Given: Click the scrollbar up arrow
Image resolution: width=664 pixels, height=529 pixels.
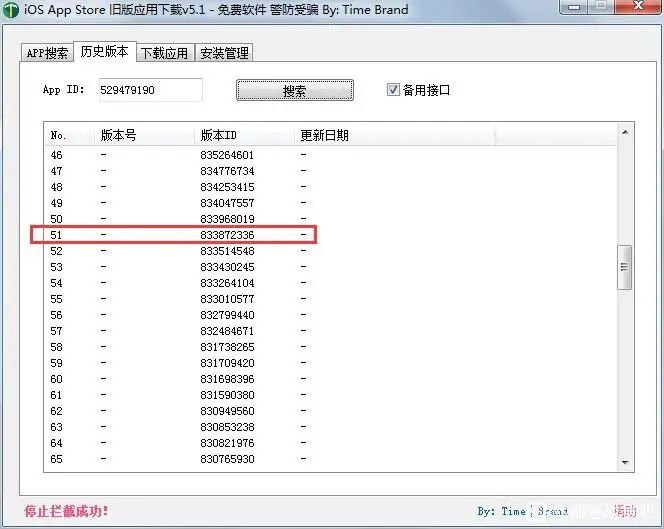Looking at the screenshot, I should [x=625, y=132].
